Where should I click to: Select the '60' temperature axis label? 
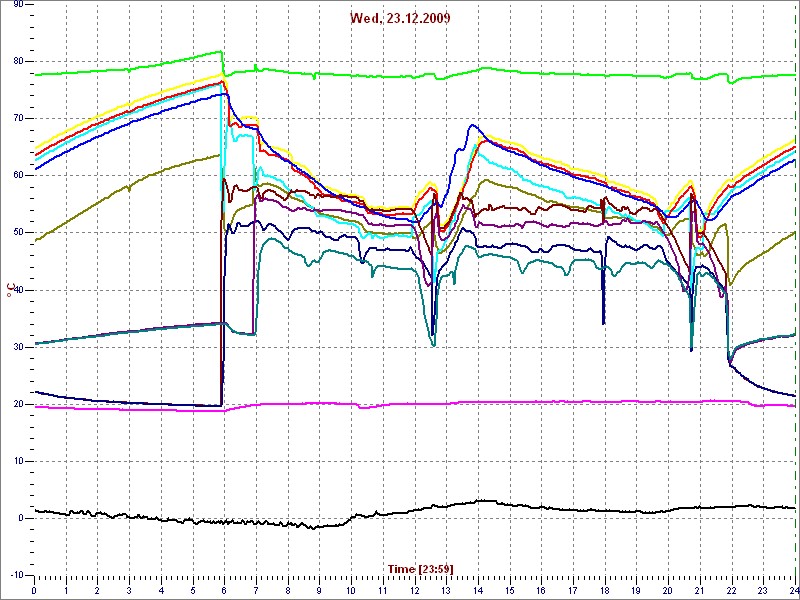pos(17,176)
